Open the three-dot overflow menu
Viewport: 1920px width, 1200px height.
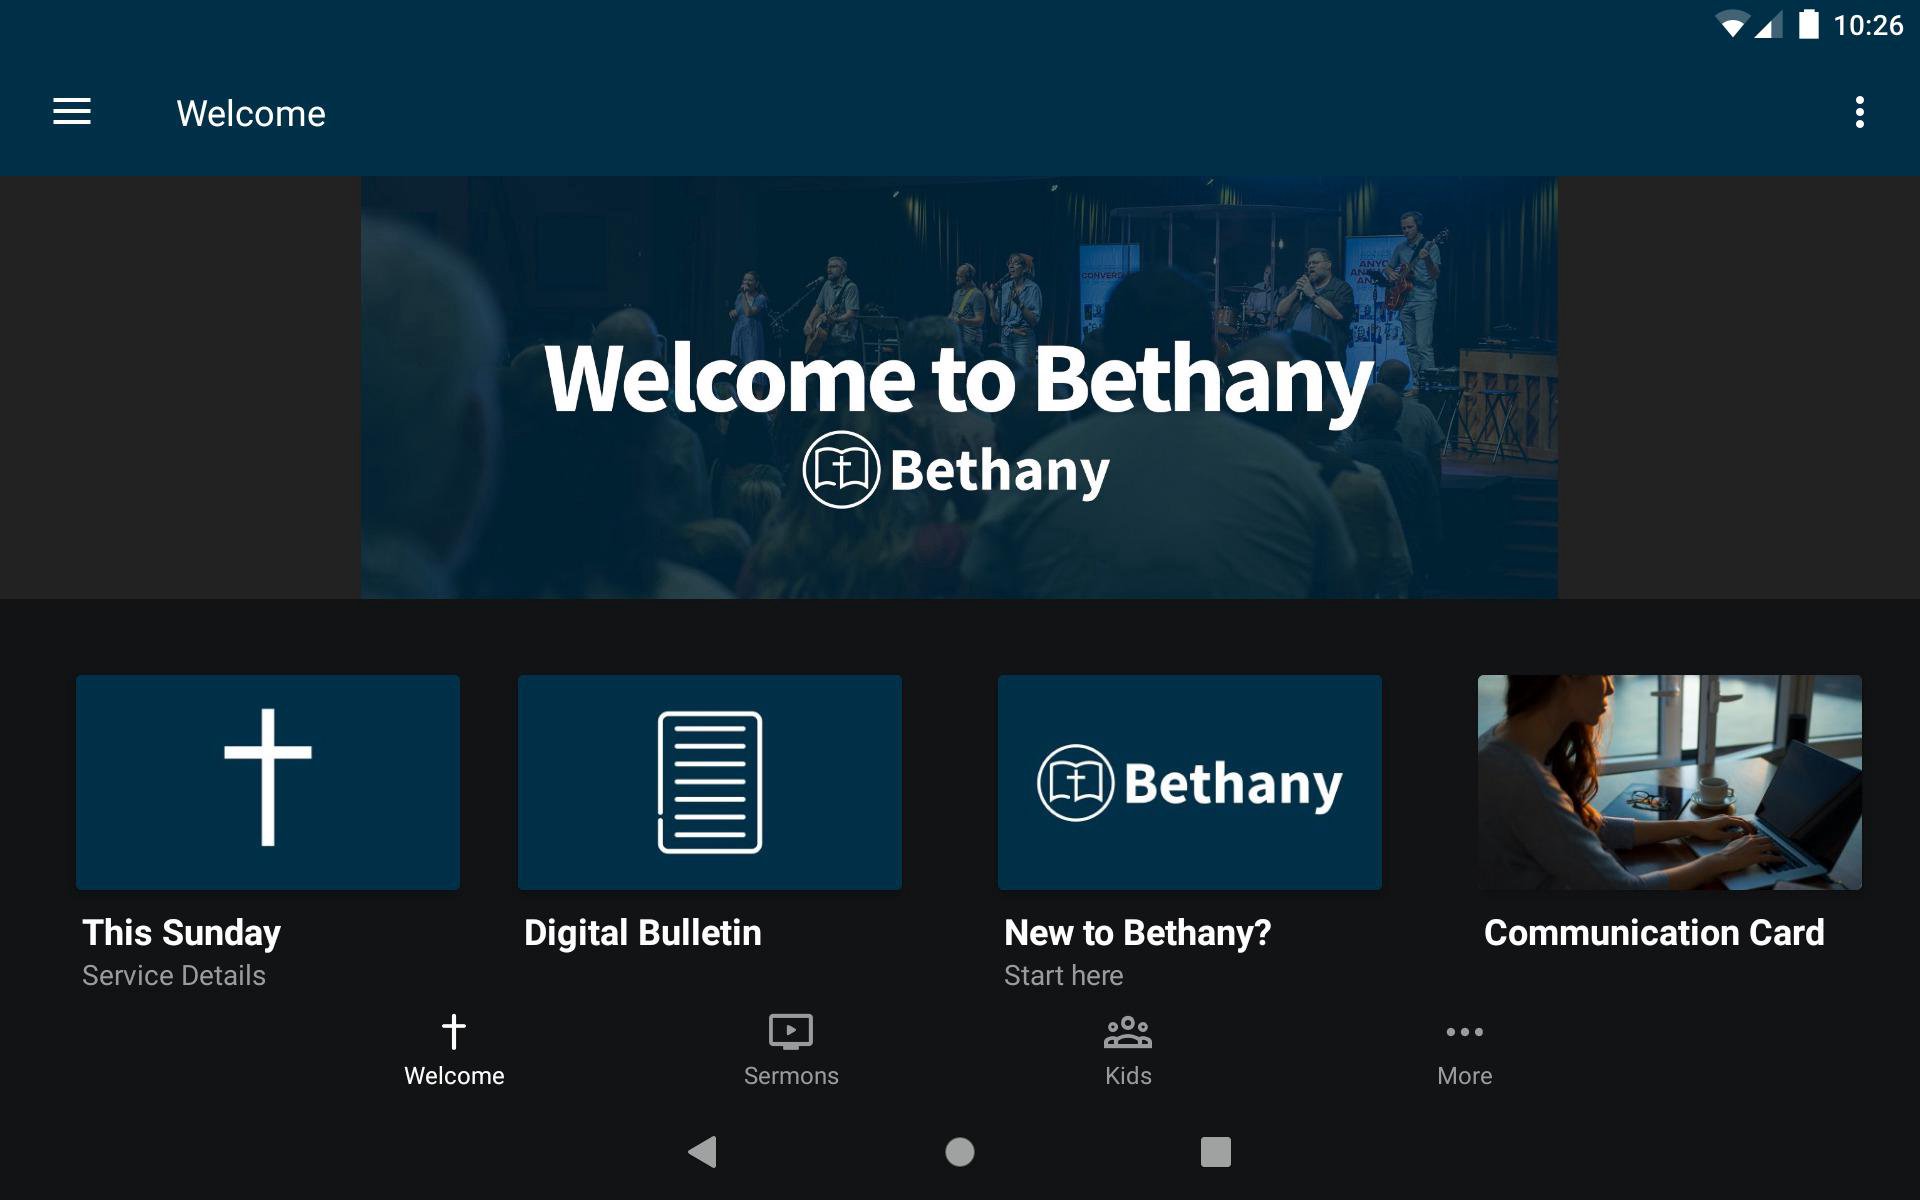tap(1859, 112)
